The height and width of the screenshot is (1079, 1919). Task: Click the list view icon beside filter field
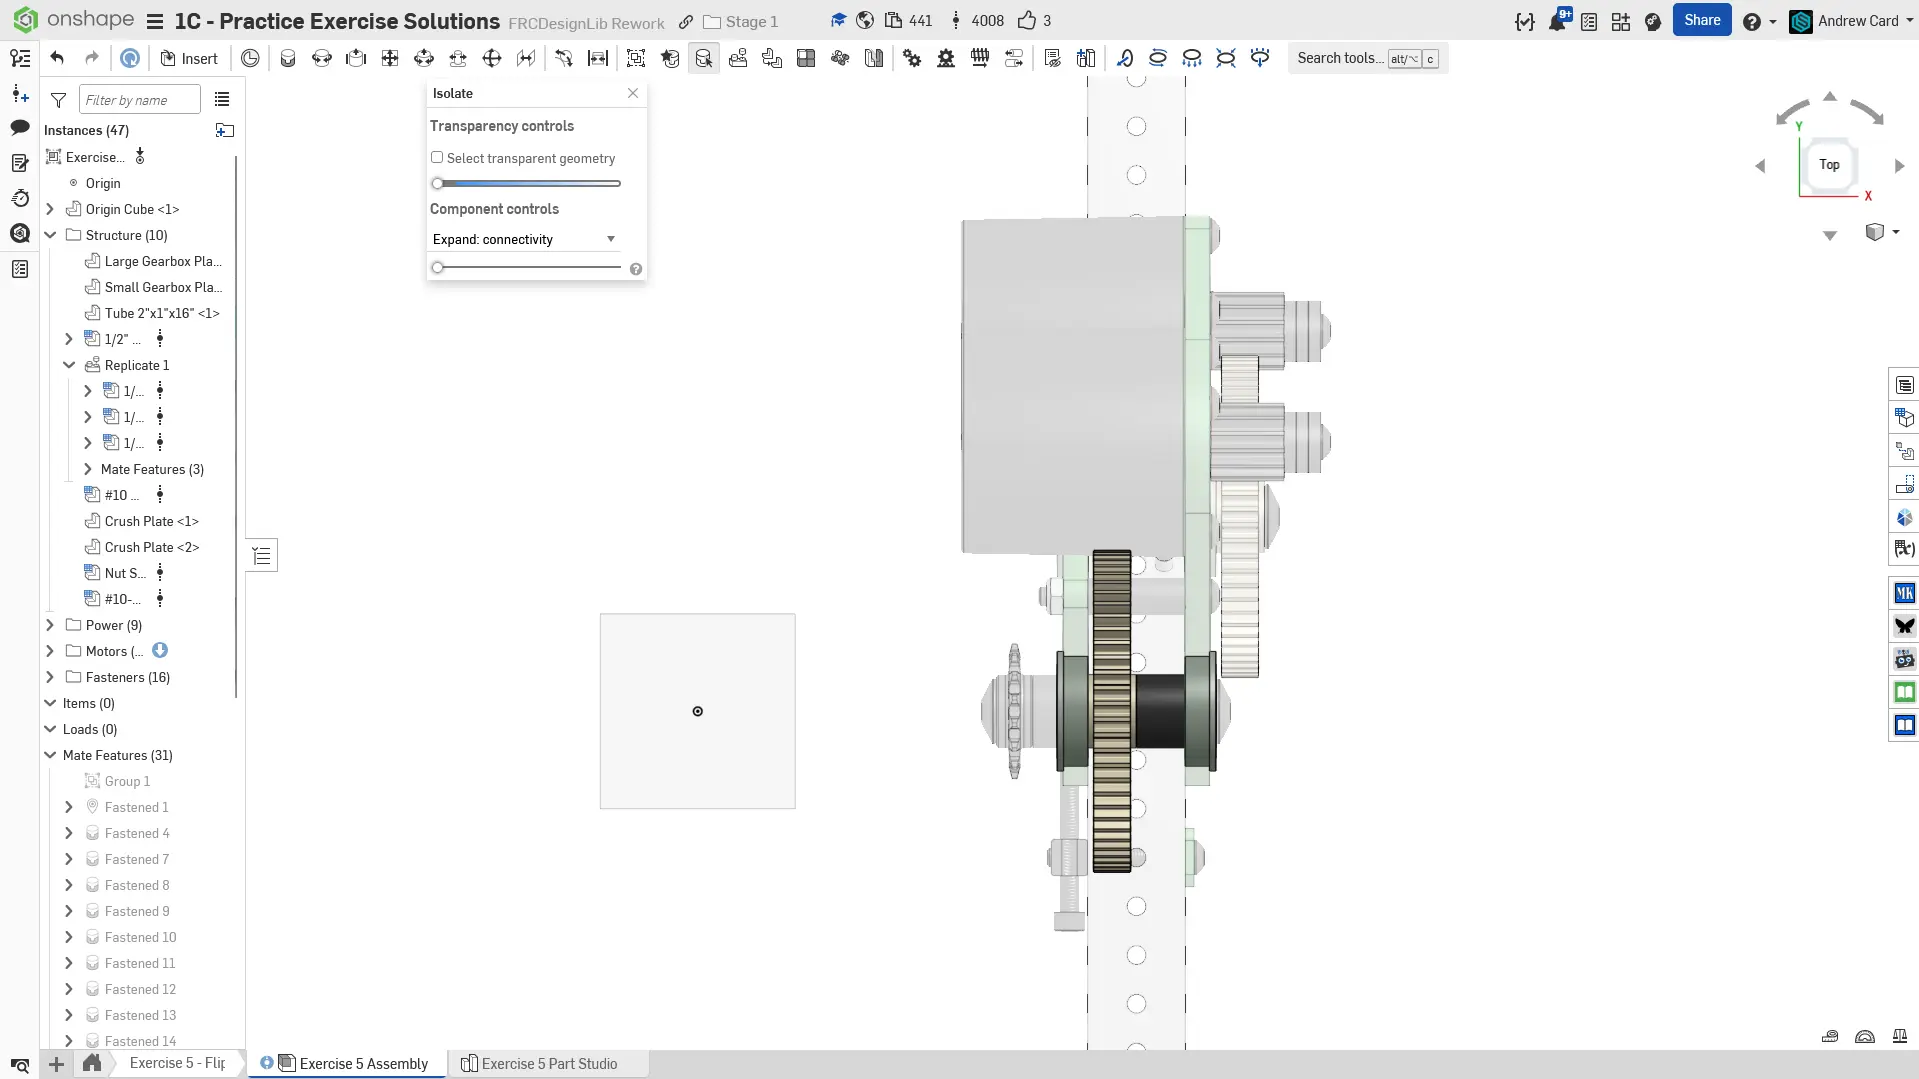[222, 100]
